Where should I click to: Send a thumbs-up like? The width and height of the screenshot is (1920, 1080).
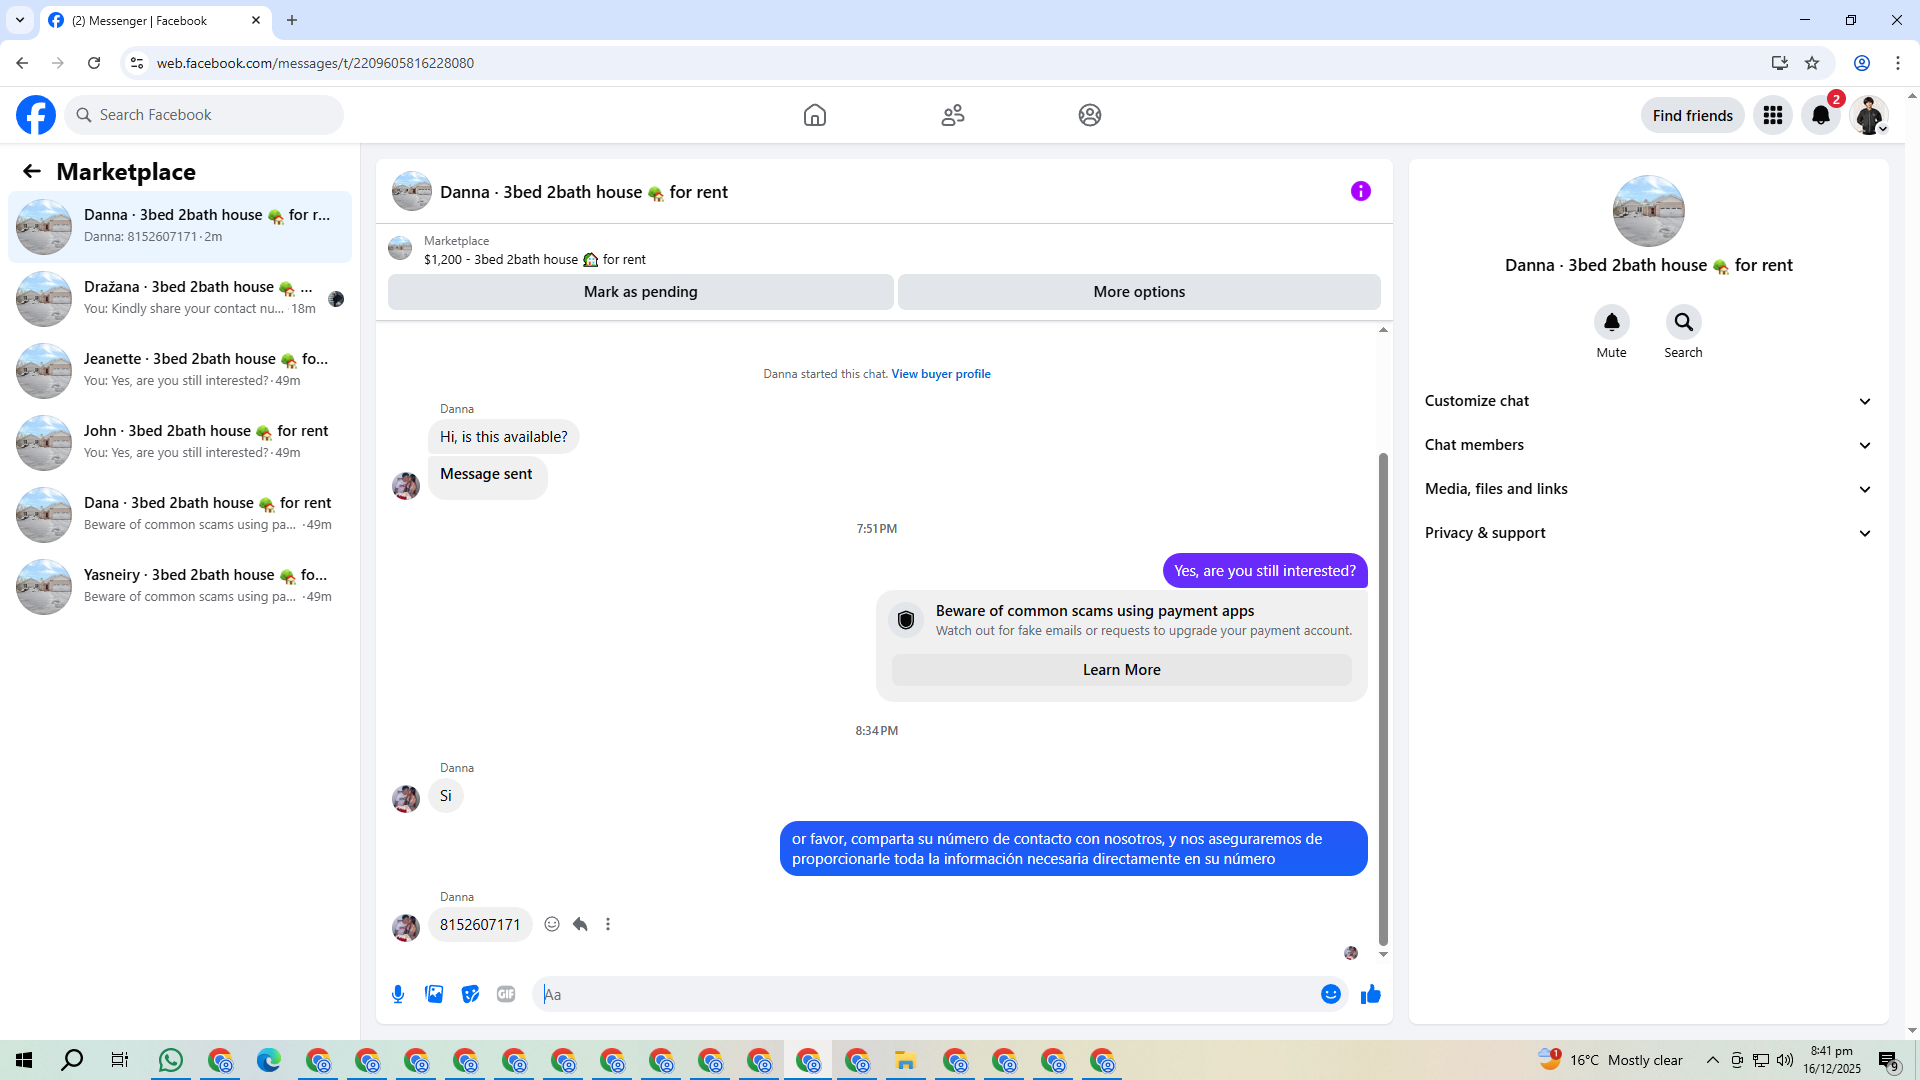(1371, 994)
